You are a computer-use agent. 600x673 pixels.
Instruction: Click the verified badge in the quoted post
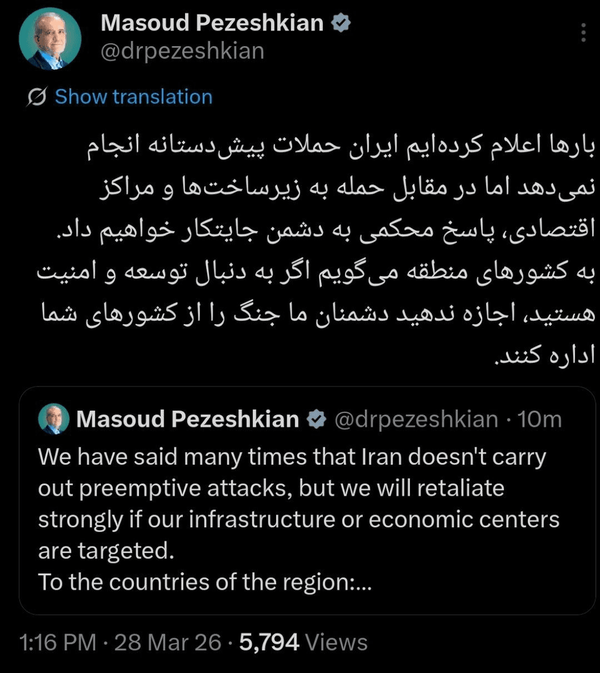pyautogui.click(x=315, y=418)
